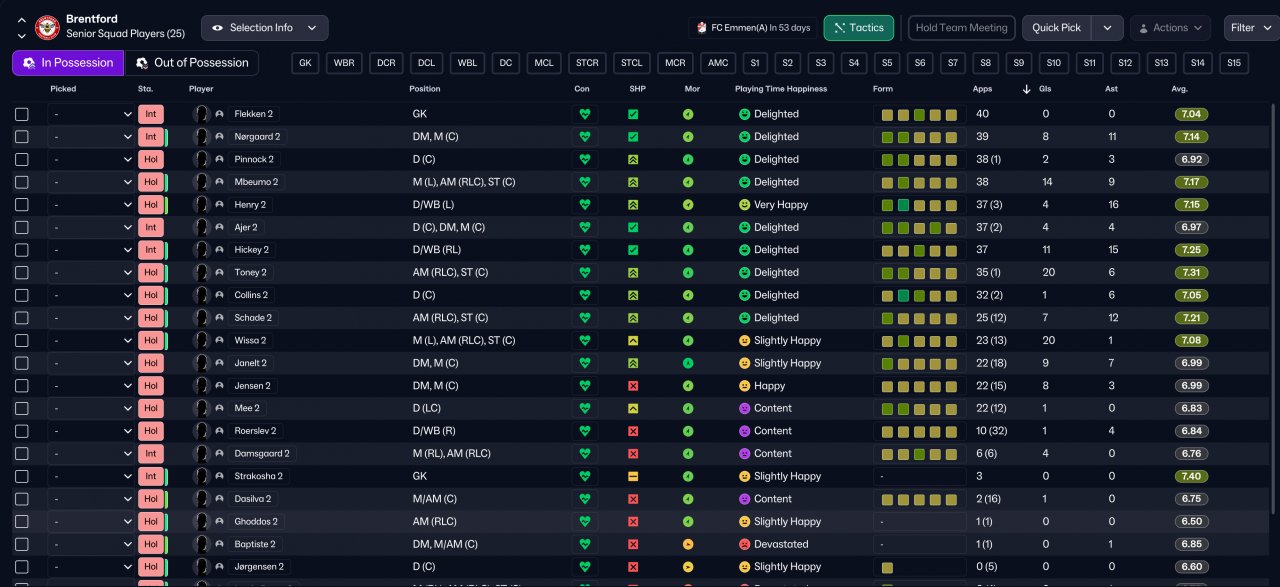The width and height of the screenshot is (1280, 587).
Task: Select the checkbox next to Mbeumo
Action: (22, 182)
